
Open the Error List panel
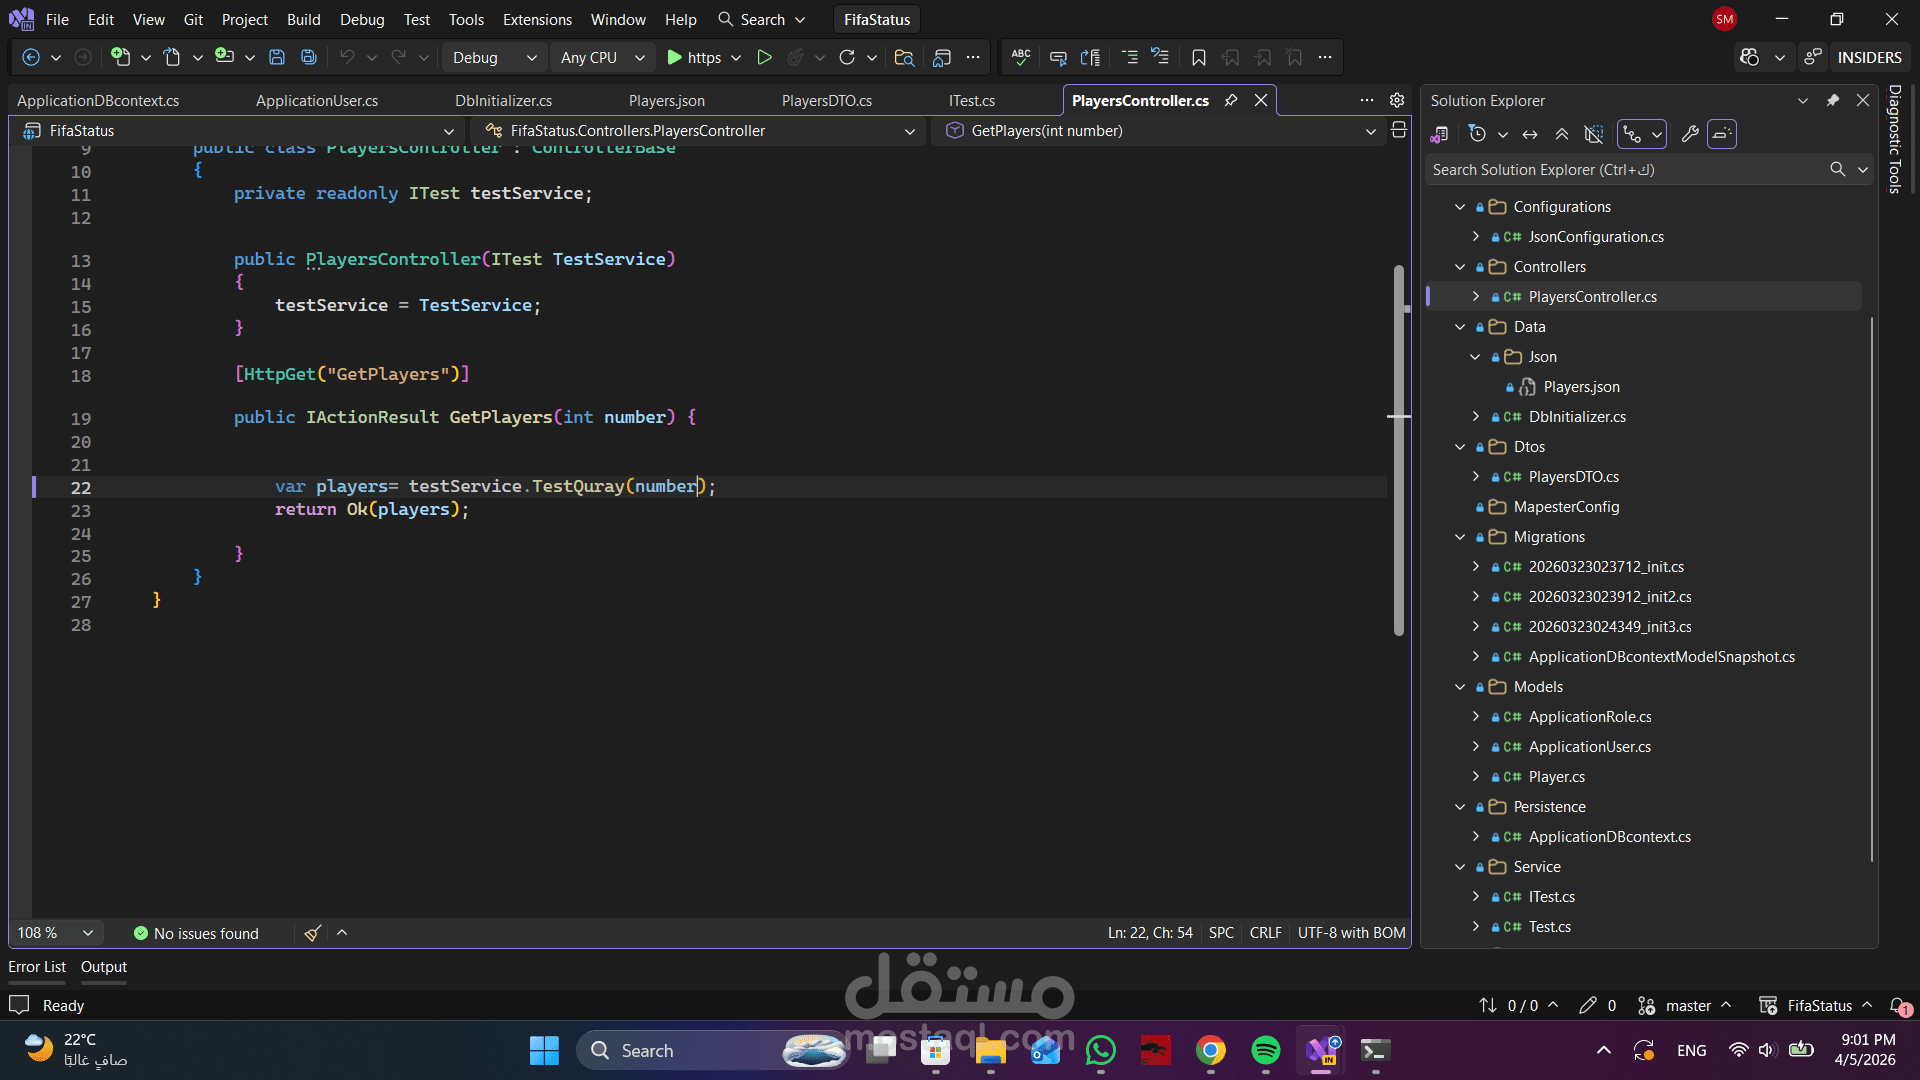click(x=37, y=967)
